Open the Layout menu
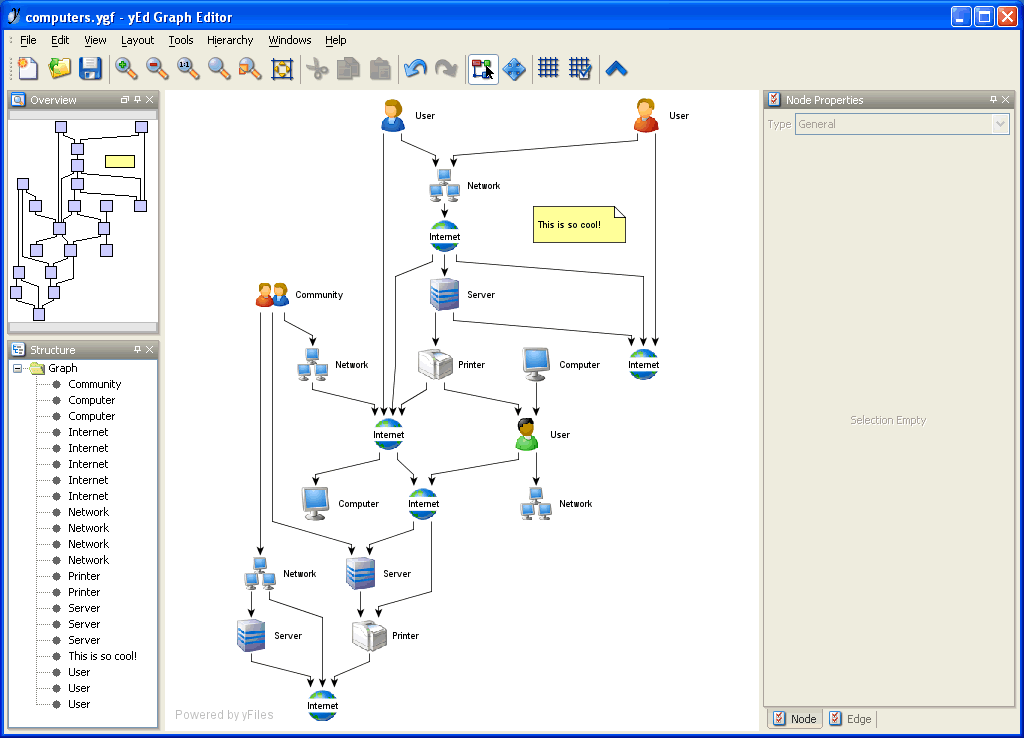1024x738 pixels. 137,40
